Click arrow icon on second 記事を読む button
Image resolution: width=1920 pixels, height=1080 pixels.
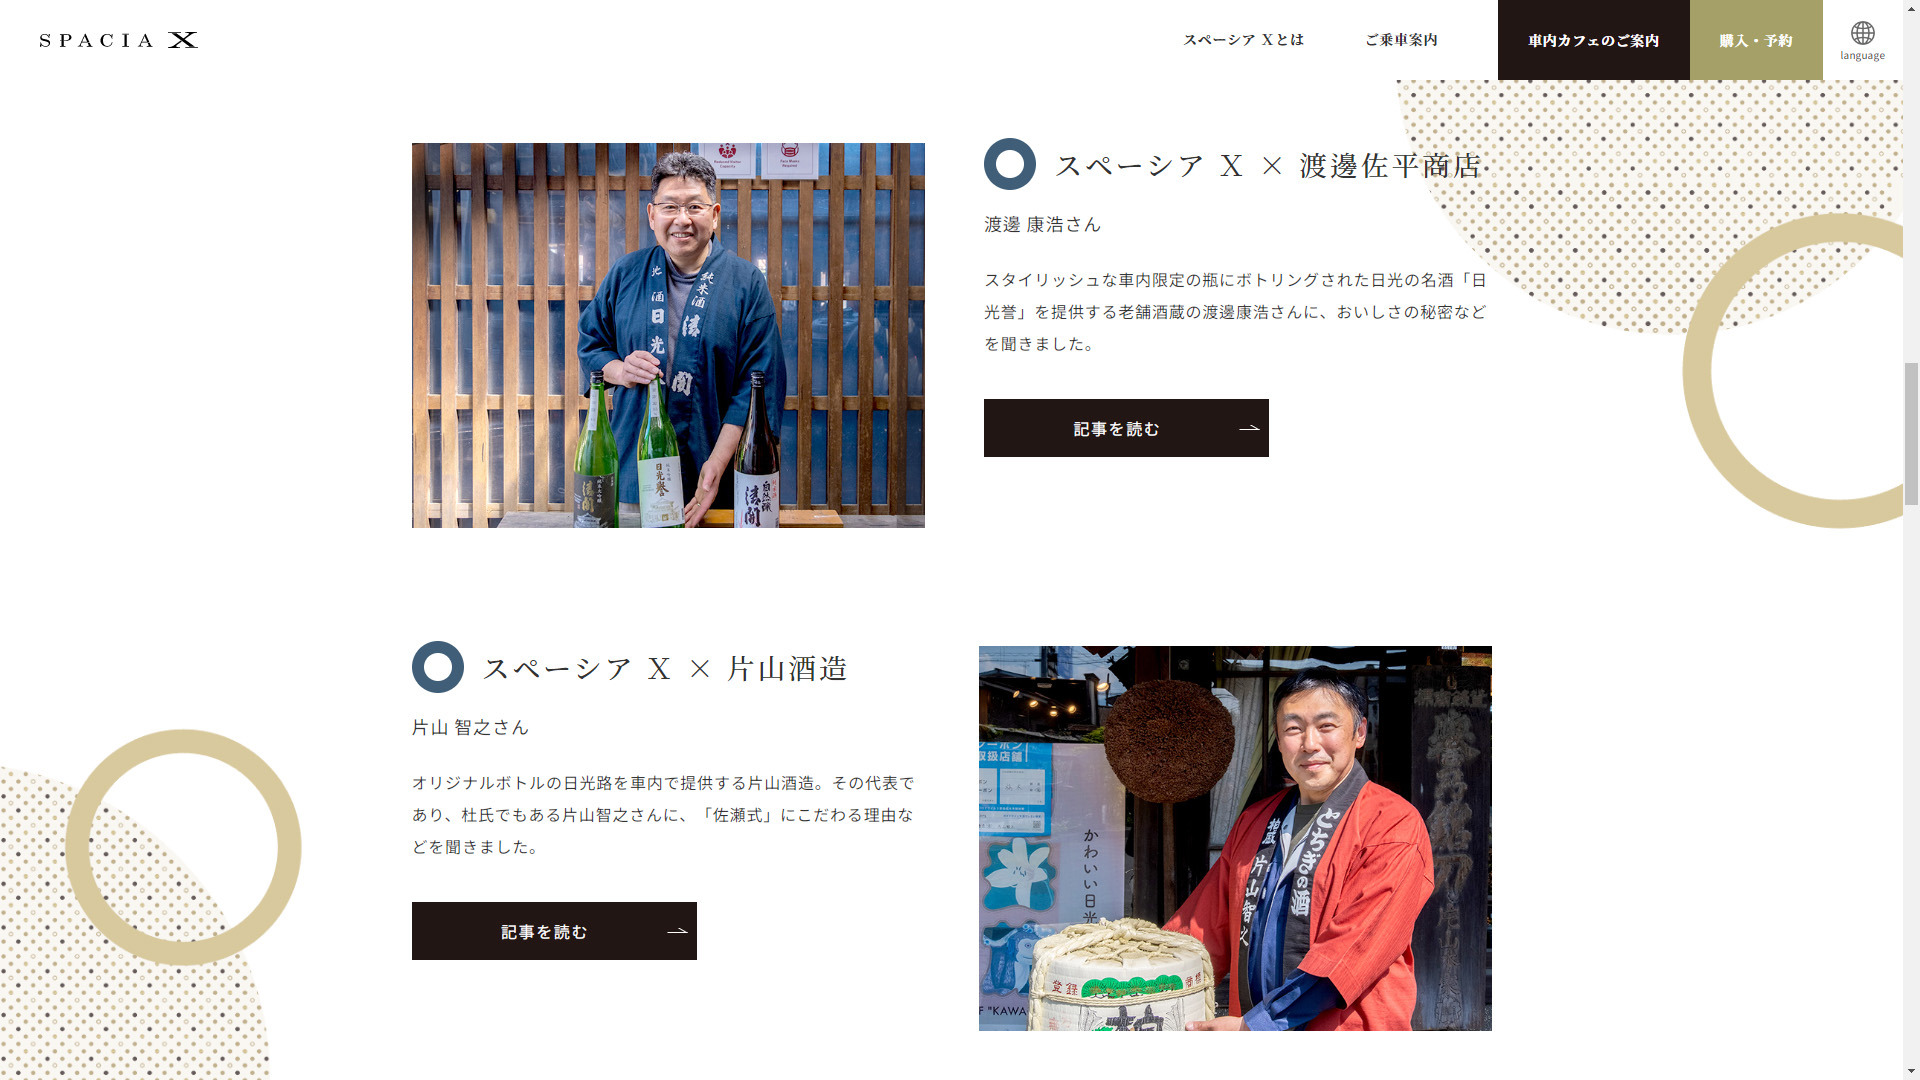[x=677, y=931]
